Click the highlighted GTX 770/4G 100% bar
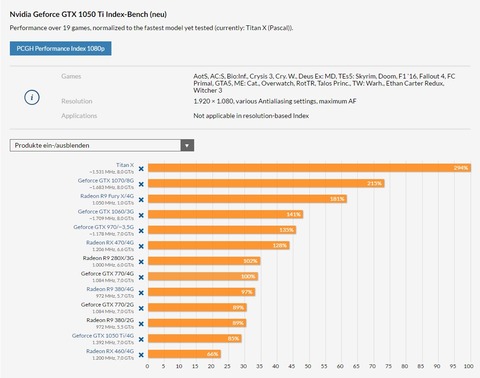The width and height of the screenshot is (480, 378). (203, 276)
